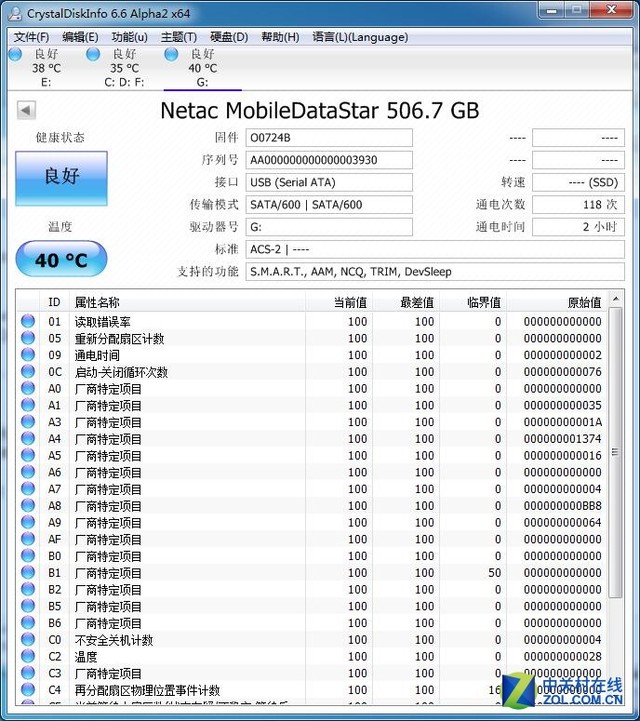
Task: Click the firmware field O0724B
Action: pyautogui.click(x=329, y=138)
